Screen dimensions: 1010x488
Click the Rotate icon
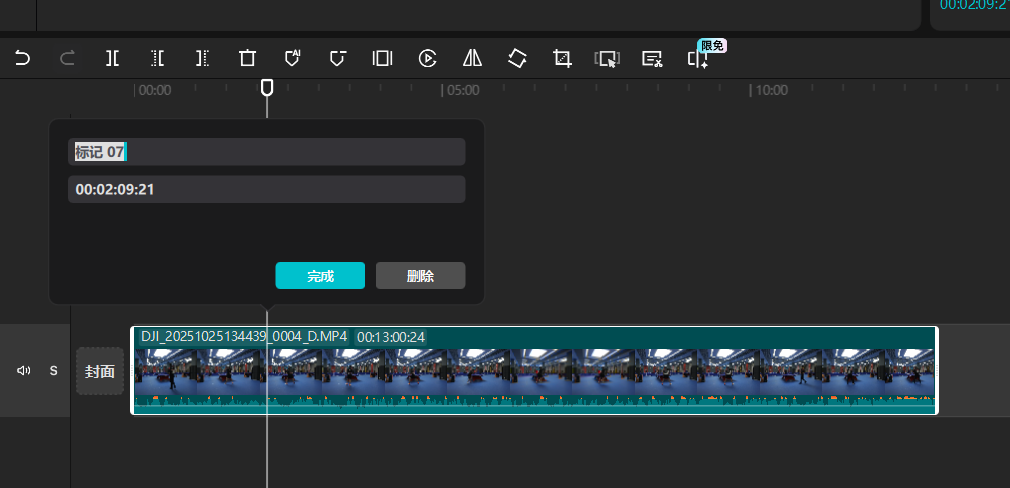click(x=517, y=58)
